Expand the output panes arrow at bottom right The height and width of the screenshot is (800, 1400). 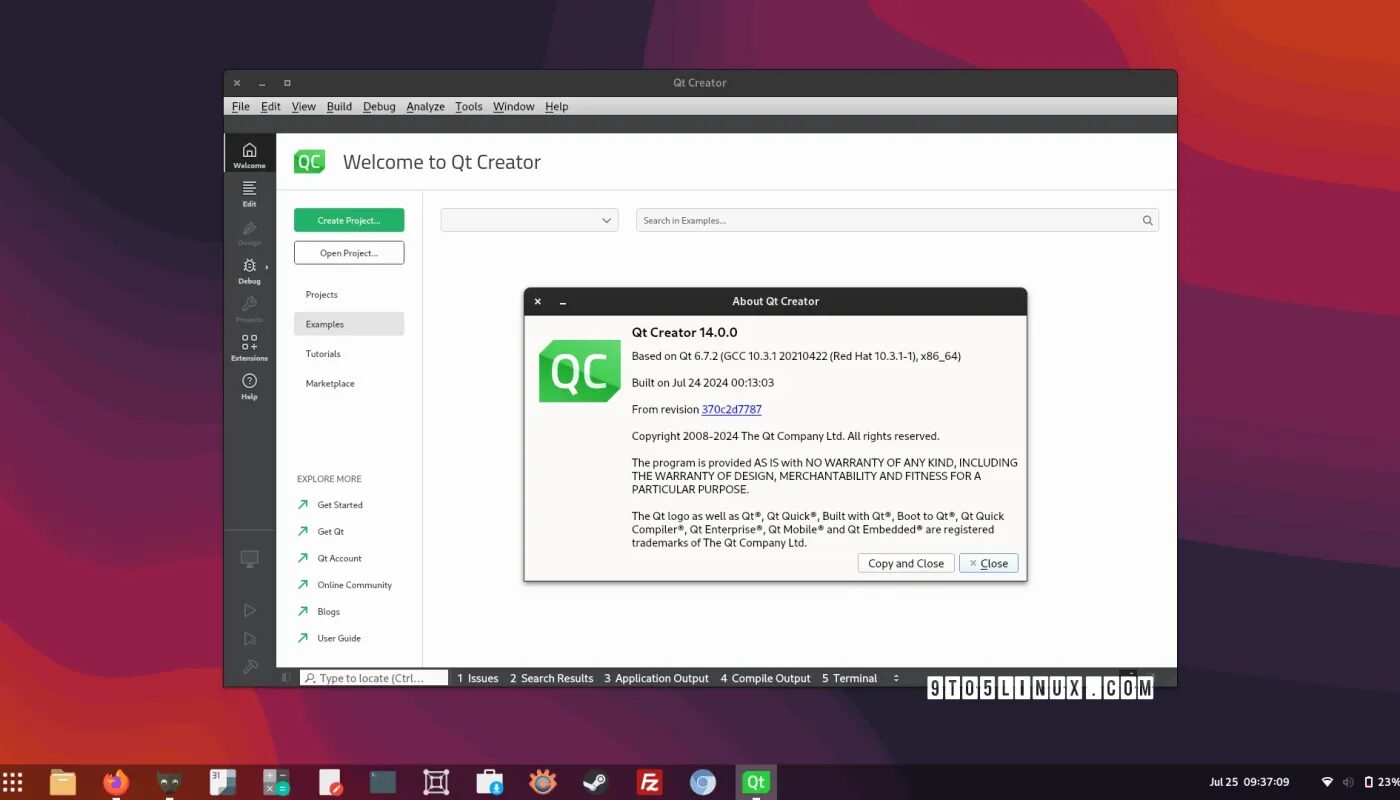coord(896,678)
